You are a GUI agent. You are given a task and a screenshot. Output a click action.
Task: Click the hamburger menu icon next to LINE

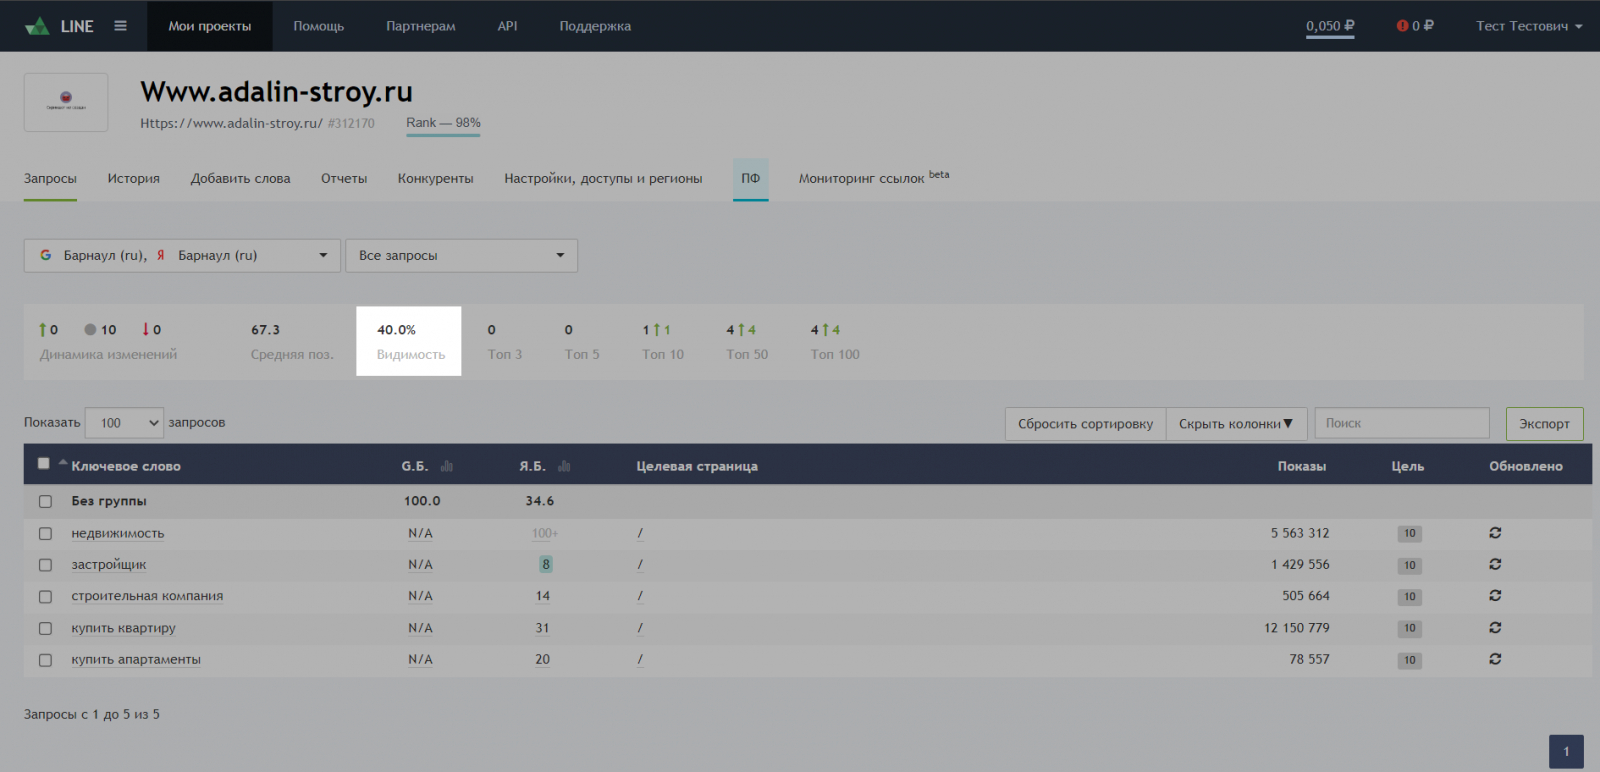pyautogui.click(x=120, y=26)
